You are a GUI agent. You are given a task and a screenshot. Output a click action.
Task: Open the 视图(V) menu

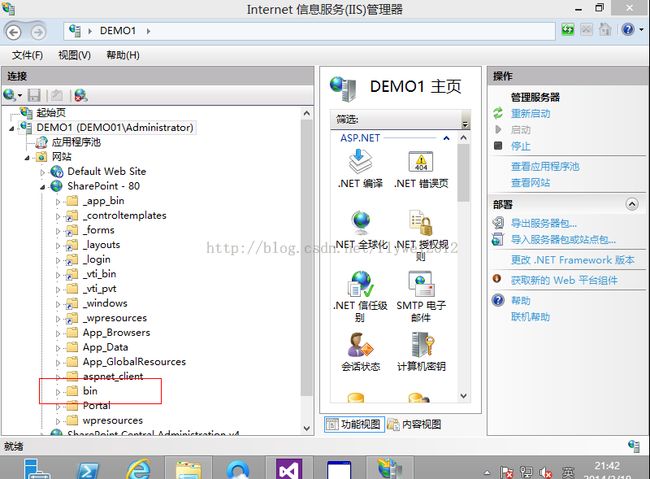click(x=75, y=55)
